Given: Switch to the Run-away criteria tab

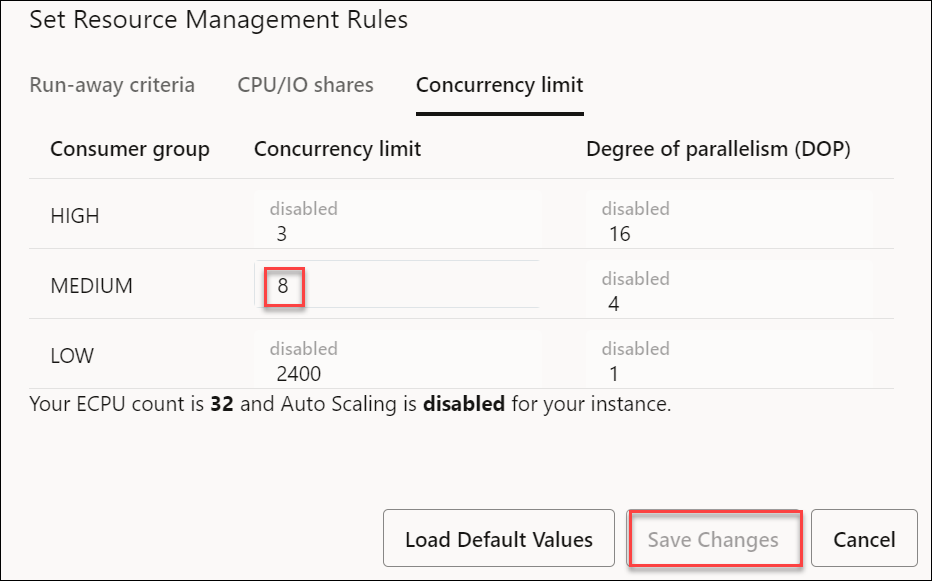Looking at the screenshot, I should pos(112,85).
